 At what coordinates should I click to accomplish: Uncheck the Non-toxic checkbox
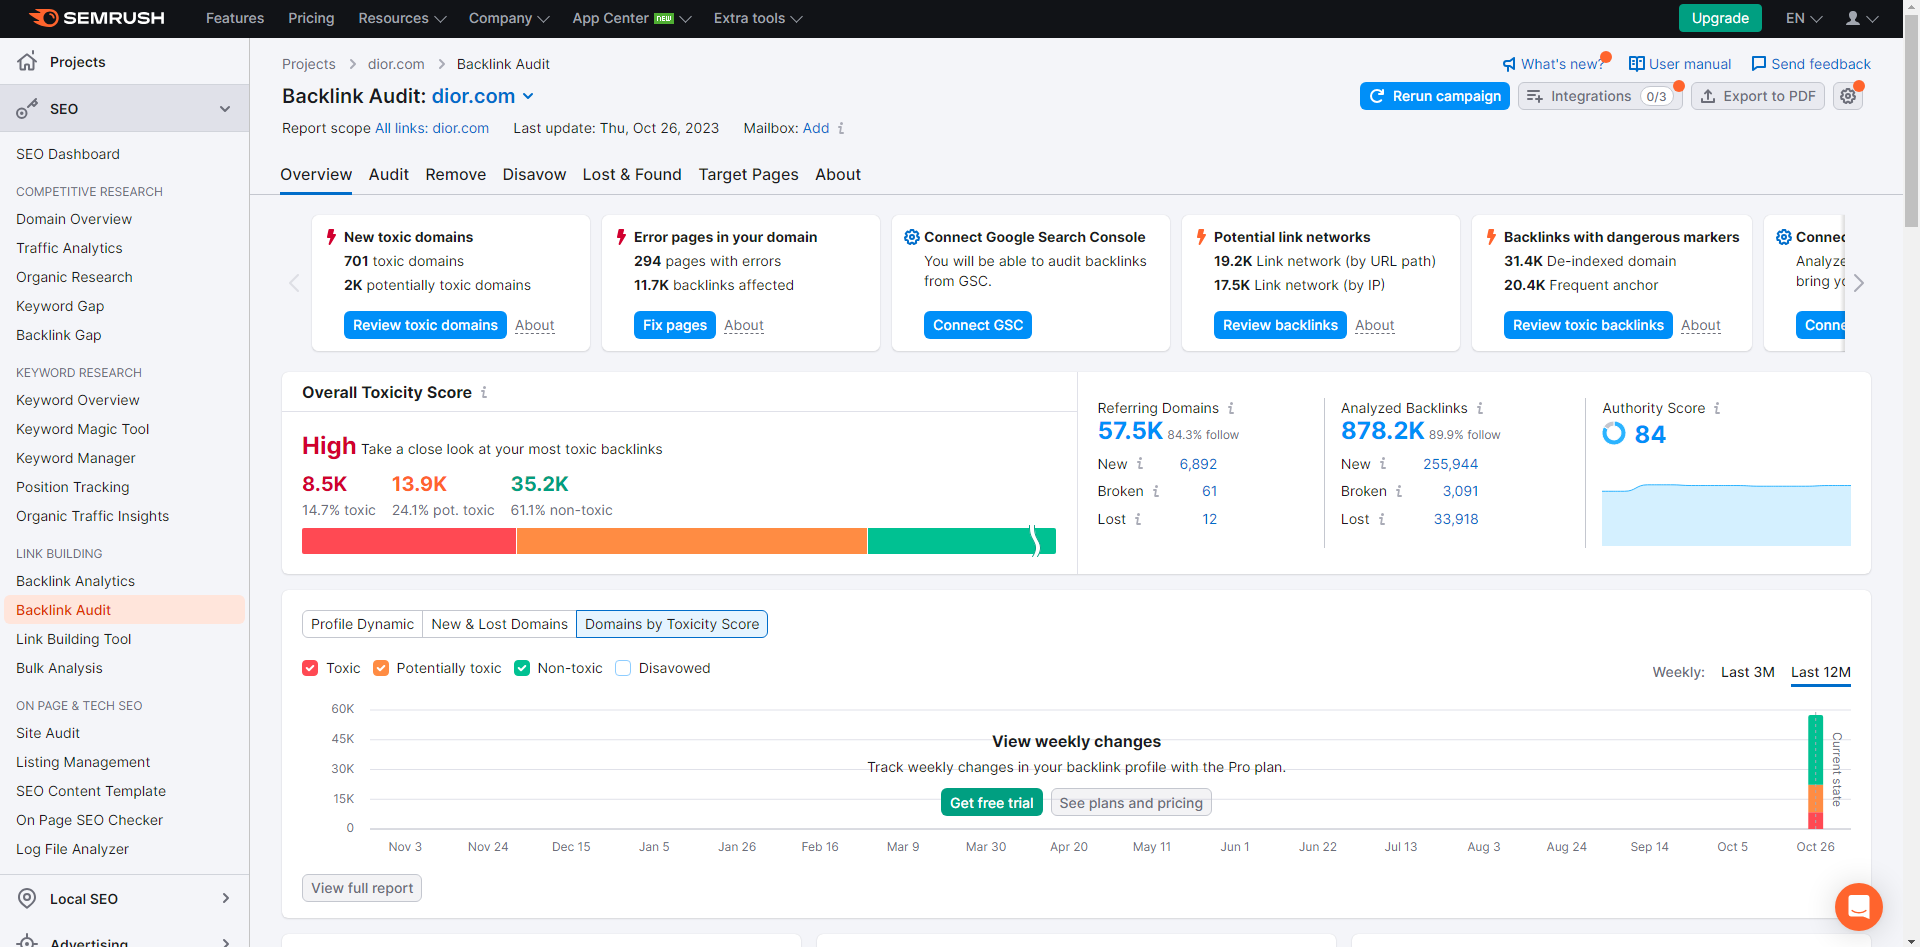point(522,668)
